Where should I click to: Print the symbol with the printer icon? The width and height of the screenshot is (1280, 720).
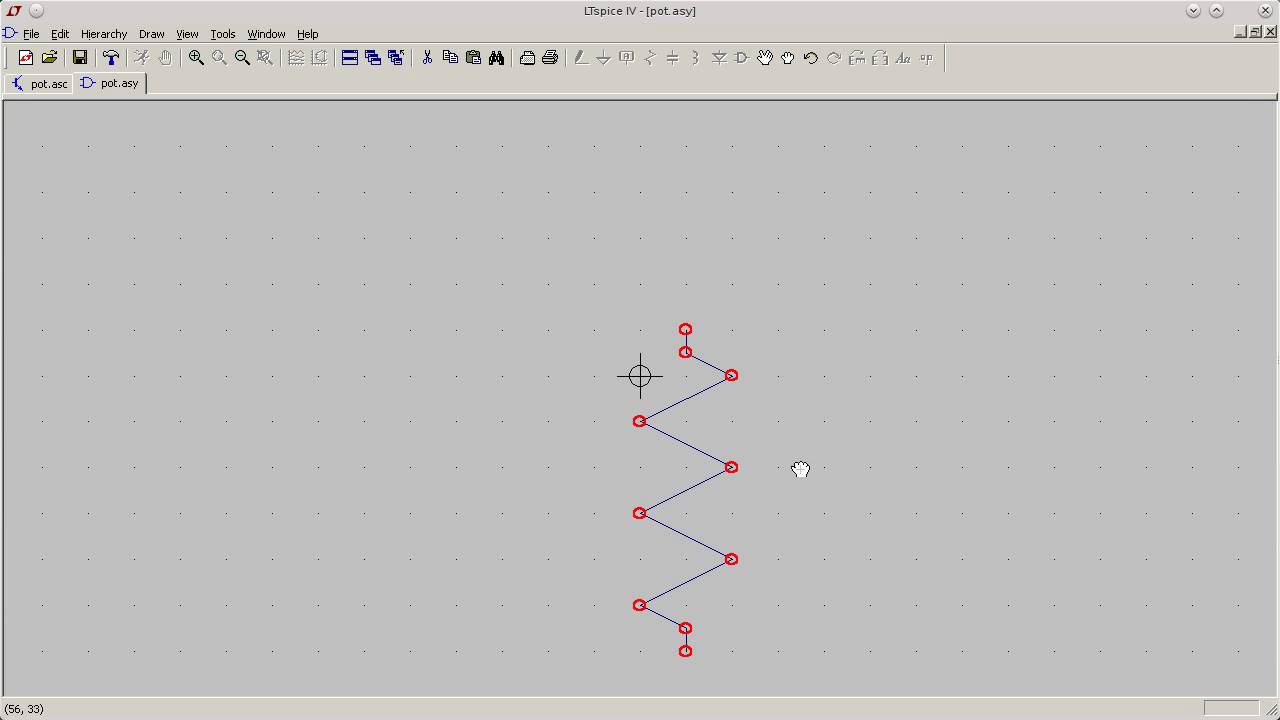point(550,58)
